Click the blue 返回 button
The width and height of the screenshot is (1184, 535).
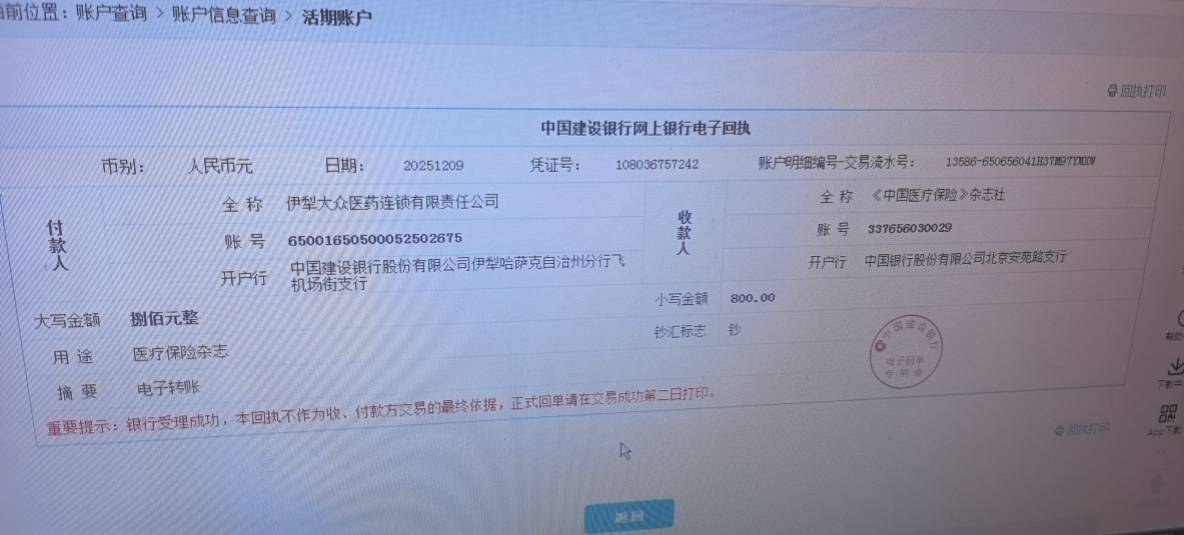(x=629, y=516)
